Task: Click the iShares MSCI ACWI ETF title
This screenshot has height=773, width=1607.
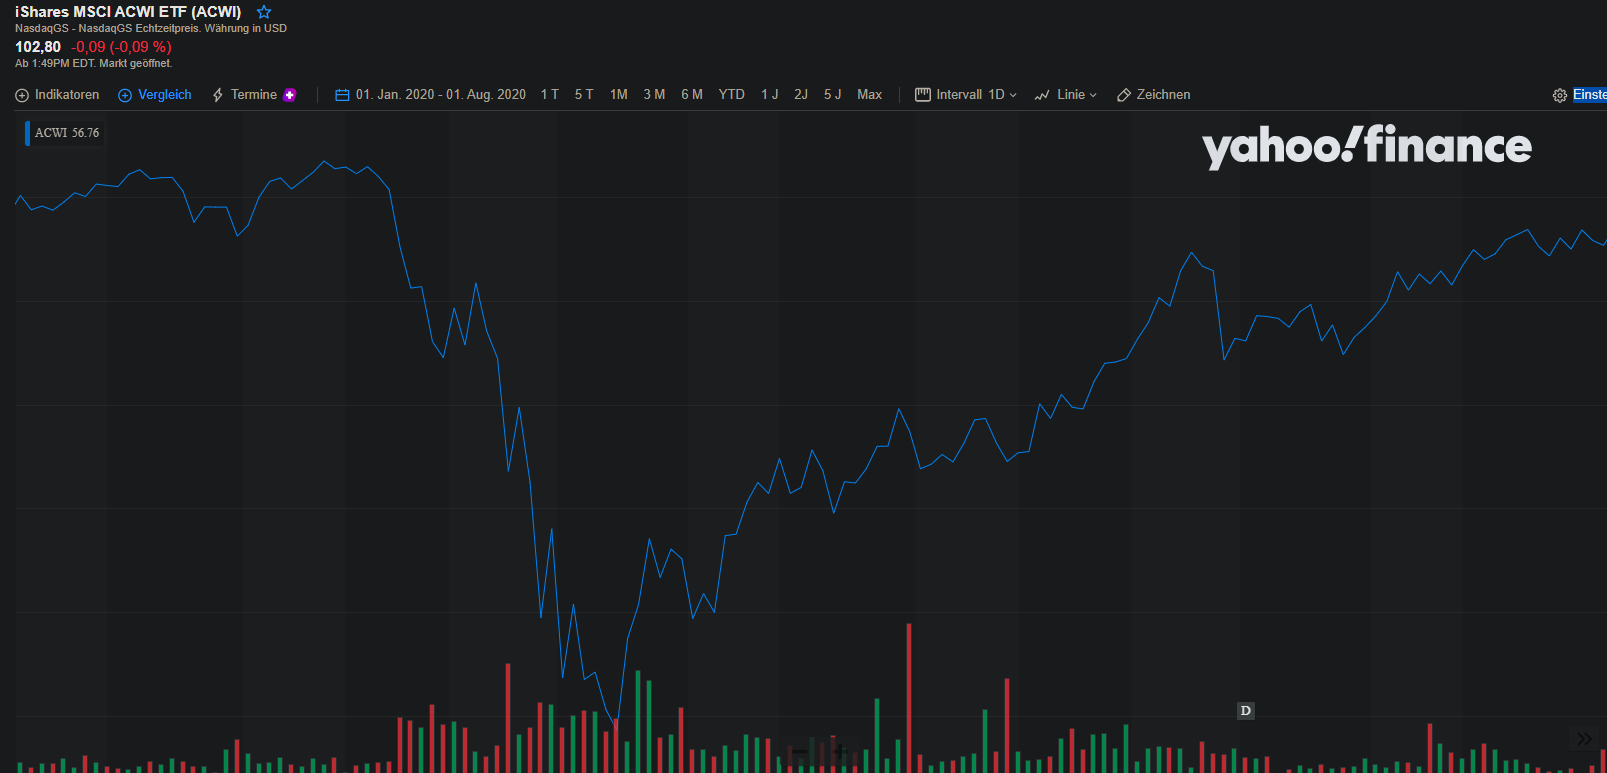Action: pos(128,12)
